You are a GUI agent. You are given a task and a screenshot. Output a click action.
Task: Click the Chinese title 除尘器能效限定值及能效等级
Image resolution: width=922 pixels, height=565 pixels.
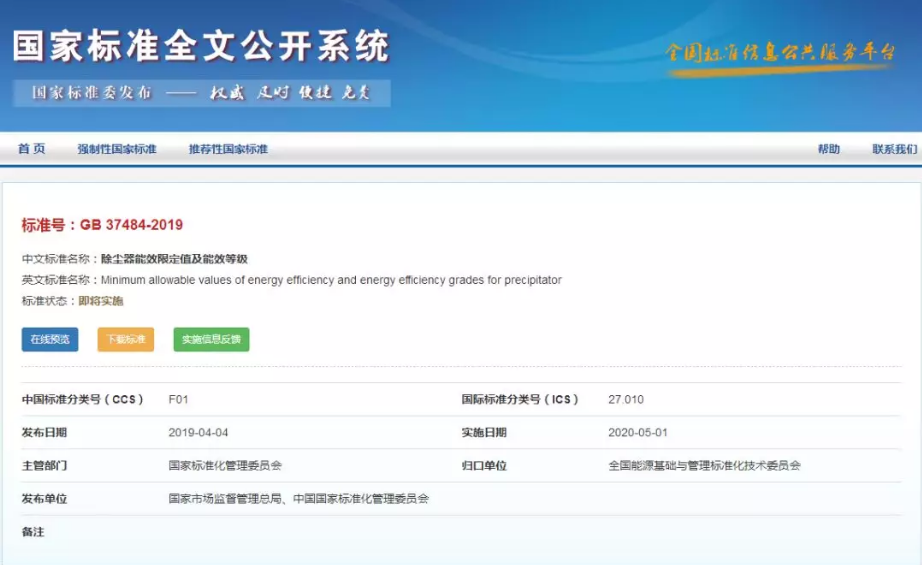(x=174, y=259)
